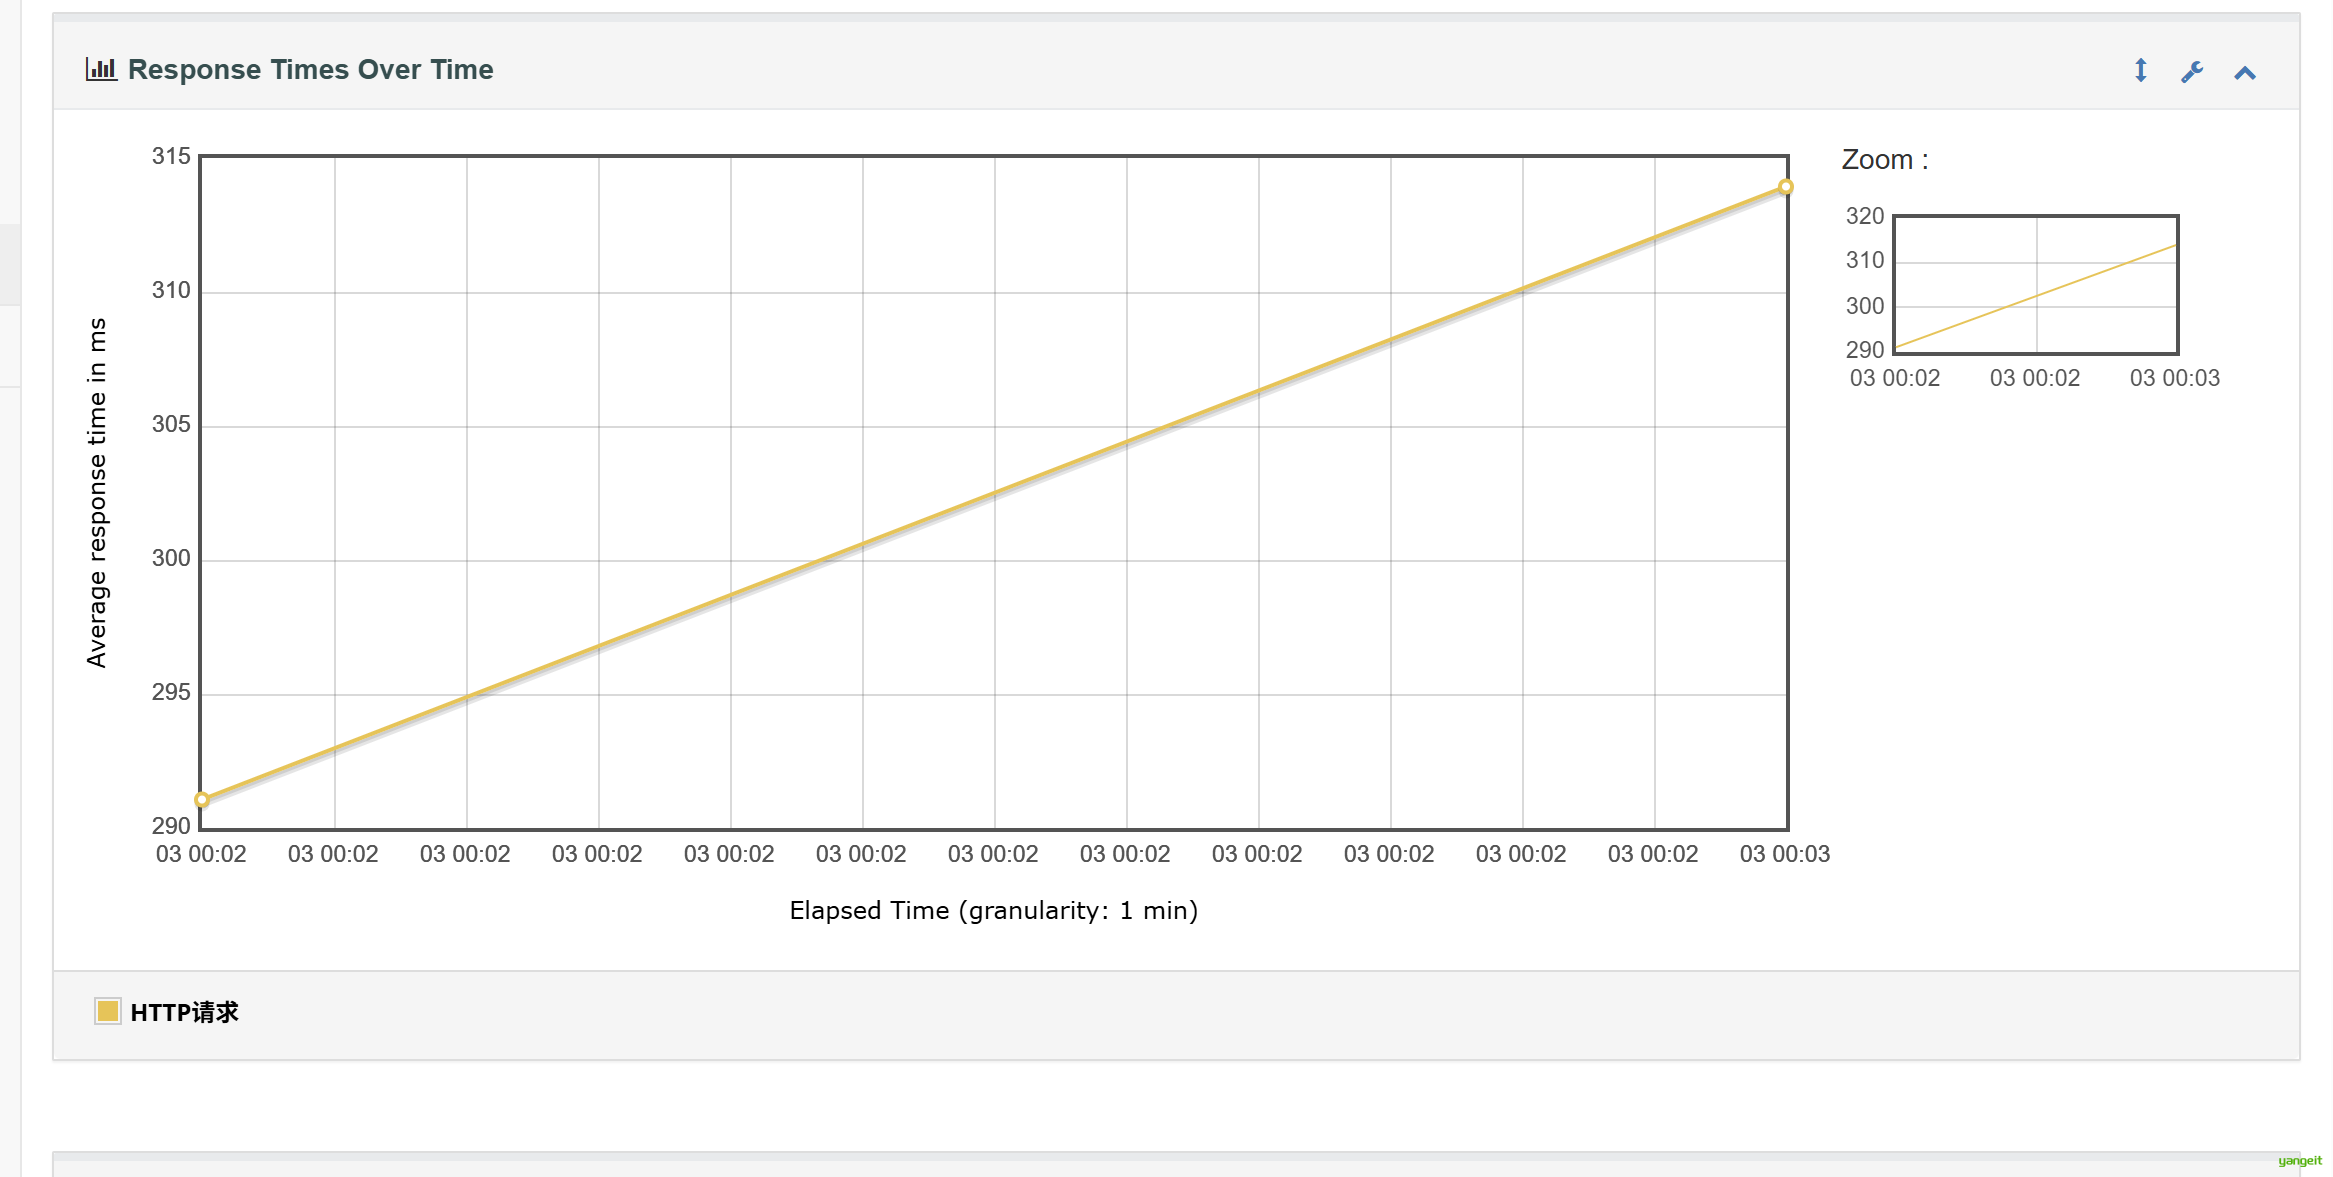Click the vertical resize arrows icon

coord(2141,71)
